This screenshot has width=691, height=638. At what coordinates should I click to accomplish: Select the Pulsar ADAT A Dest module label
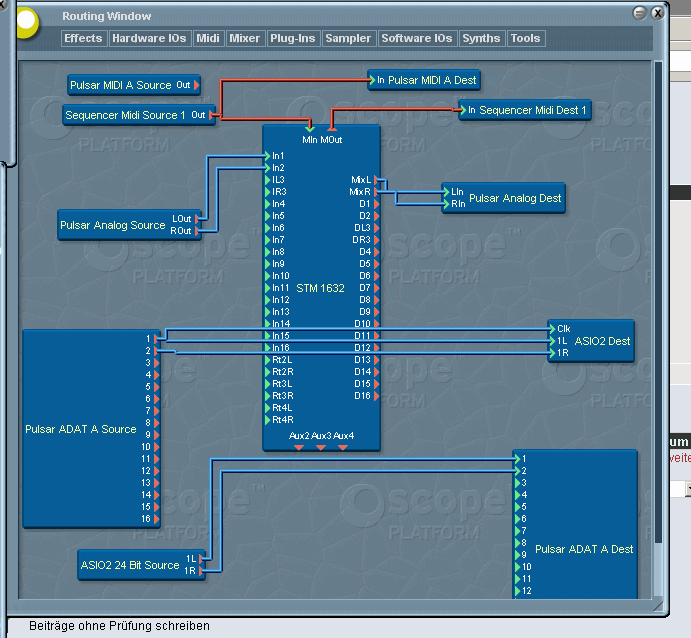point(584,549)
